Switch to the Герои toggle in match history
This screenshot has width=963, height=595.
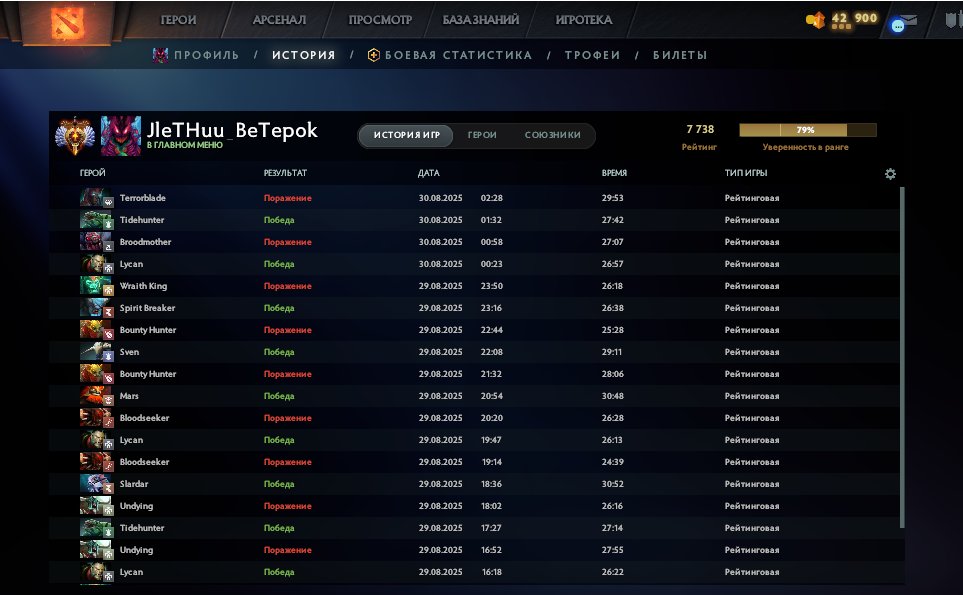(482, 135)
